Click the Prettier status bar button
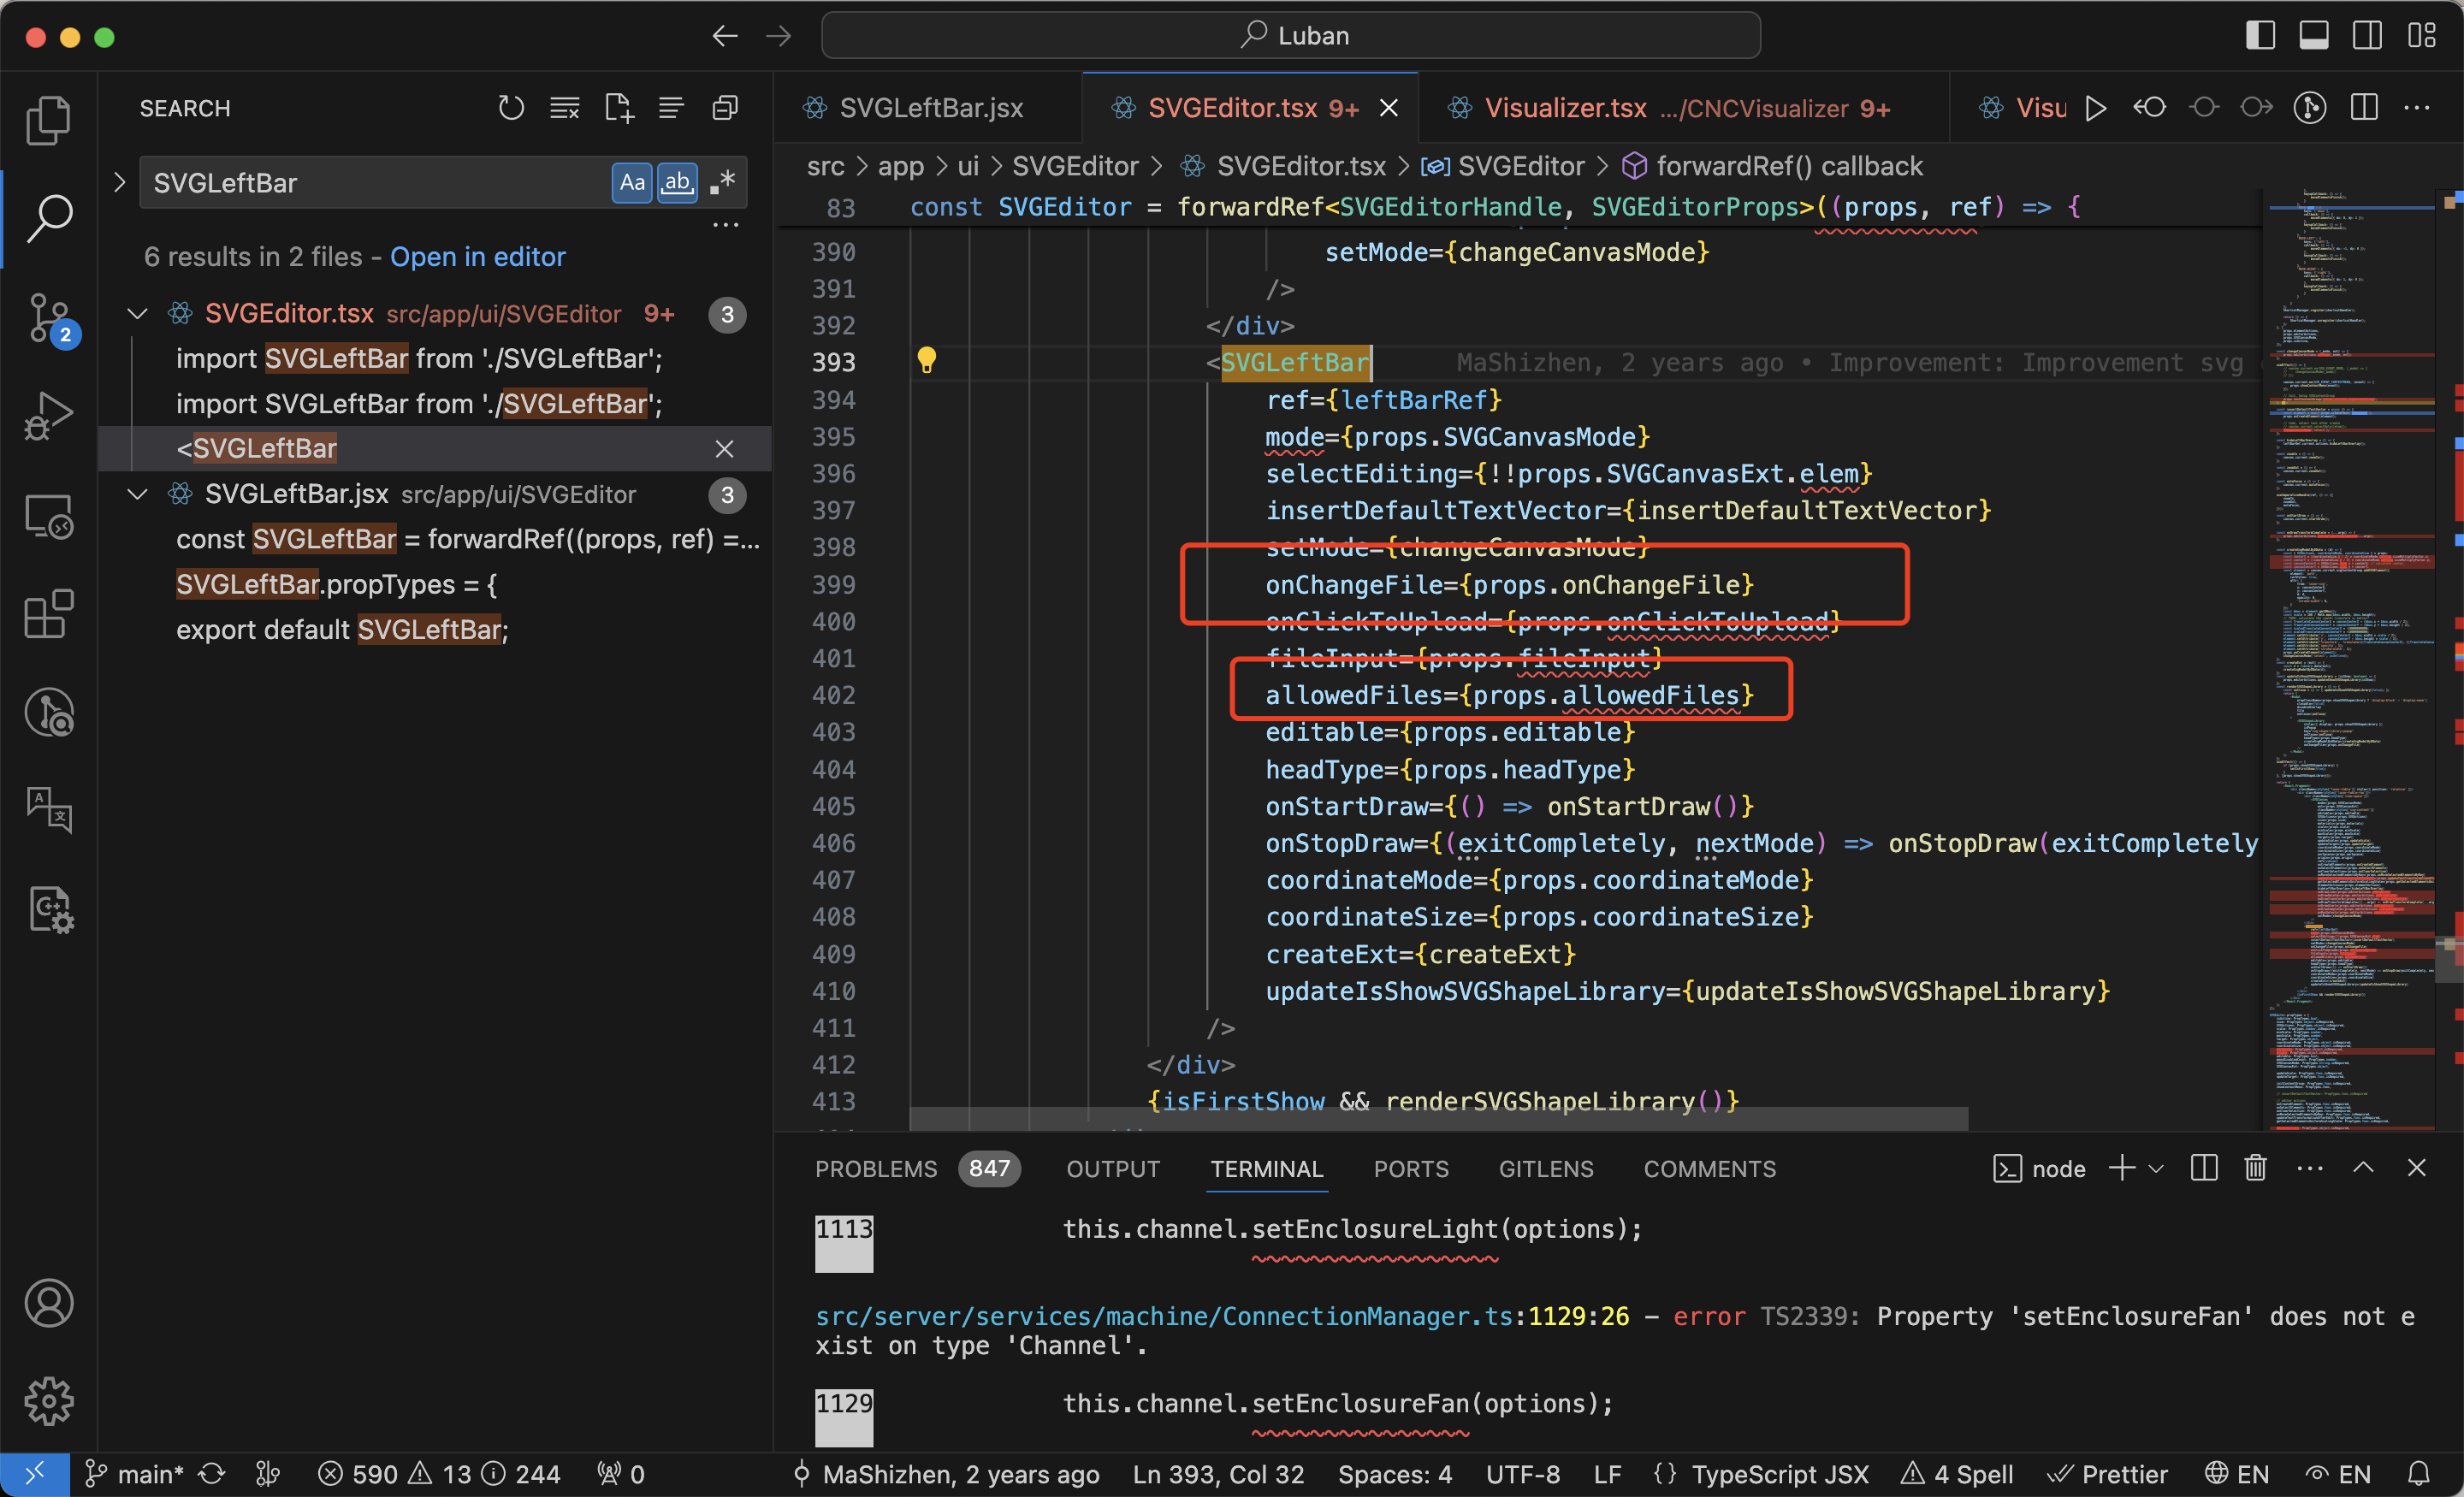 [x=2109, y=1474]
